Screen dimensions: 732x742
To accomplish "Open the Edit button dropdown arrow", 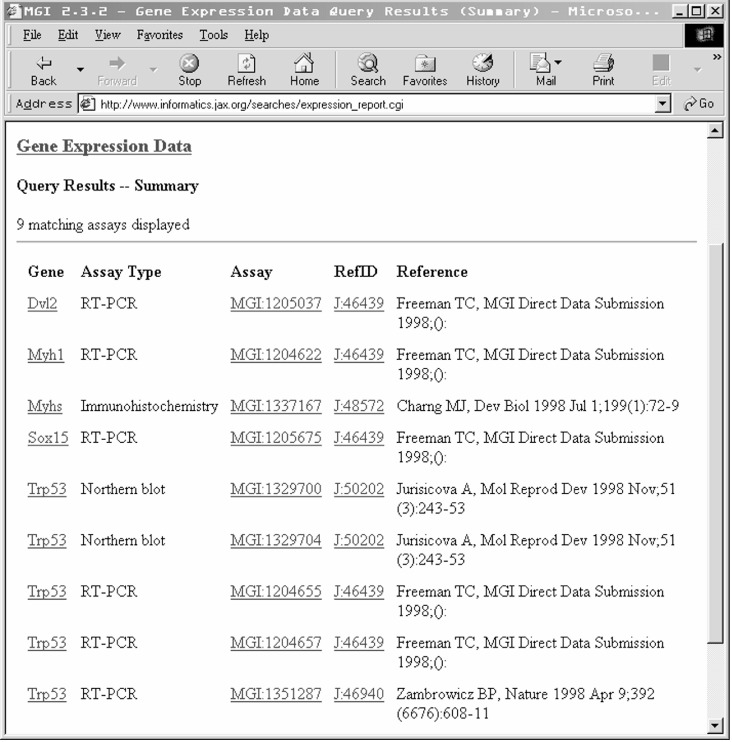I will coord(697,70).
